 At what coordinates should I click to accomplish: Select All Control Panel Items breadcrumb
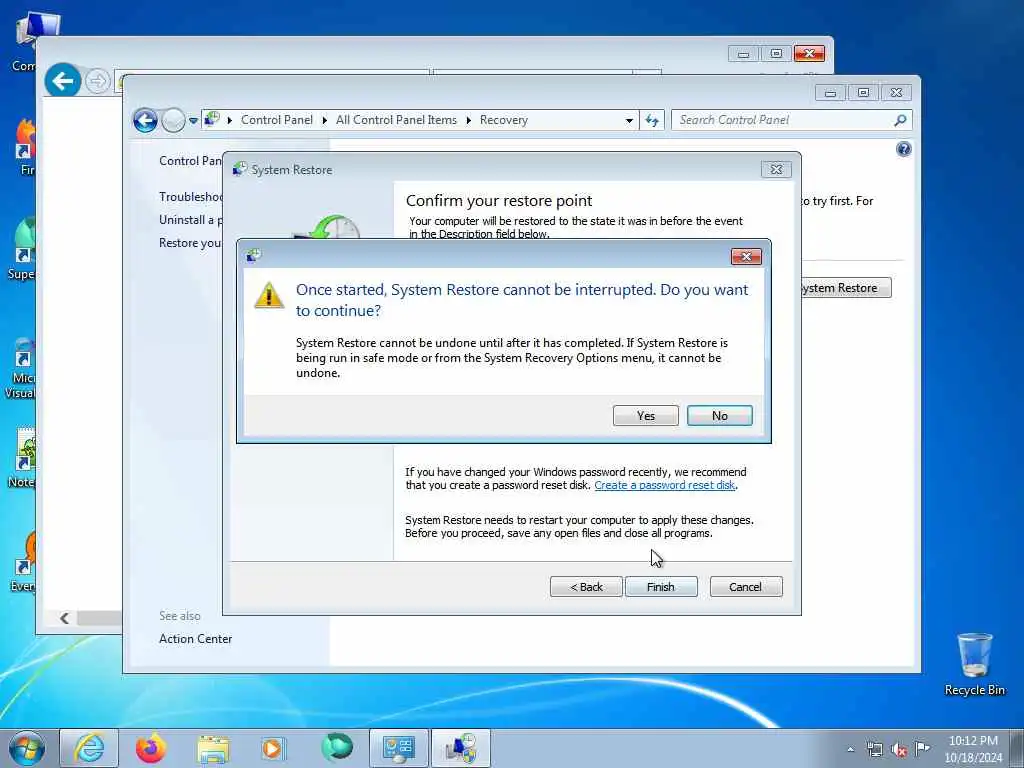pos(396,120)
